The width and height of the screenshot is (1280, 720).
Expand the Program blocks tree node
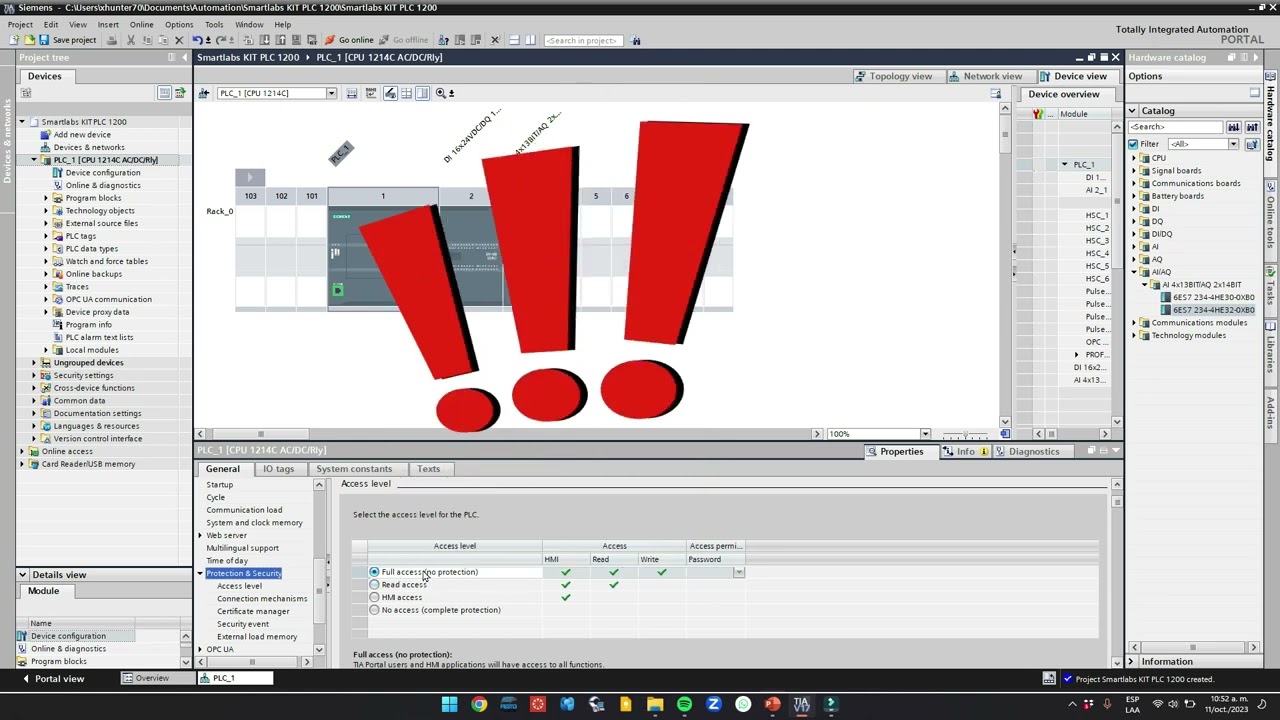46,198
